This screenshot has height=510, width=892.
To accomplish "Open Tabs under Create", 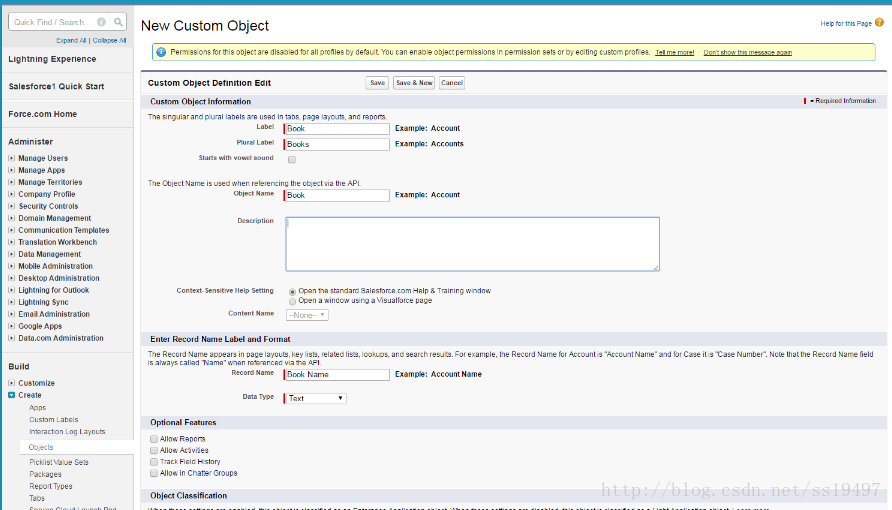I will click(37, 498).
